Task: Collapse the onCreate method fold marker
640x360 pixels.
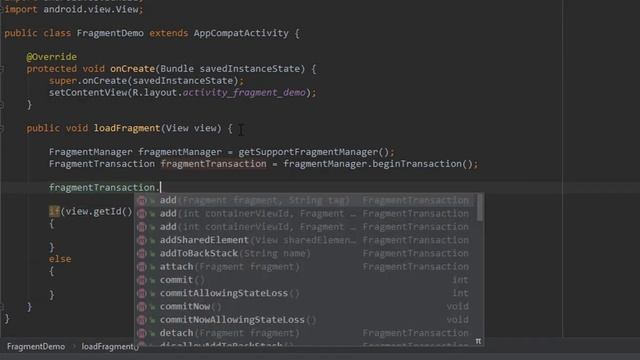Action: tap(2, 69)
